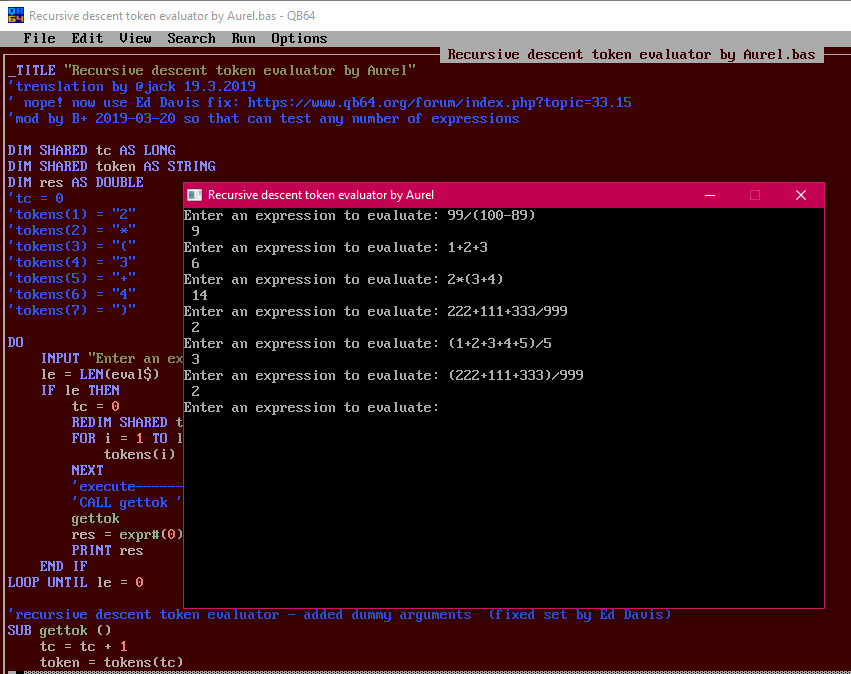Place cursor on LOOP UNTIL le = 0 line
Screen dimensions: 851x674
(x=75, y=582)
